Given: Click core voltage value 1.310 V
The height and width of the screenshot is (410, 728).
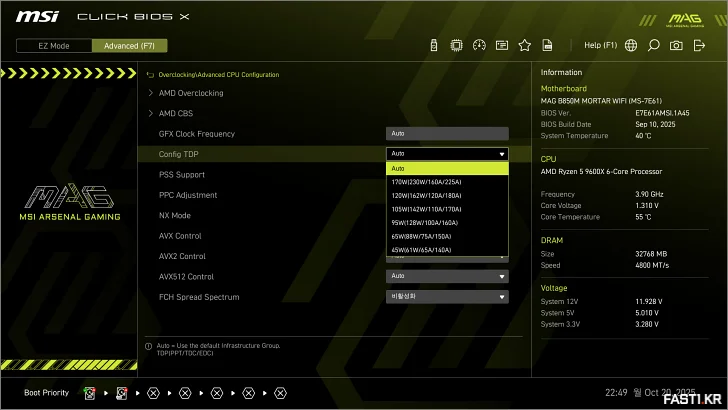Looking at the screenshot, I should click(647, 206).
